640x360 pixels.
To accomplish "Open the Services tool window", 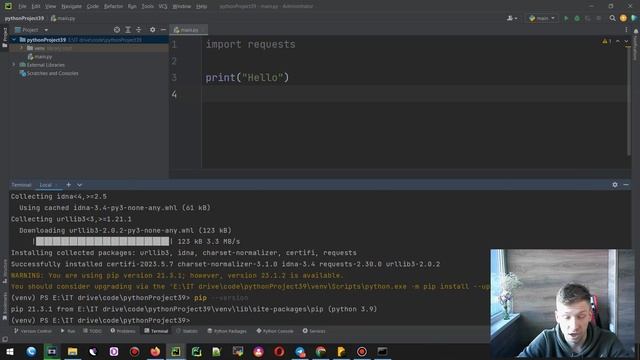I will tap(314, 331).
